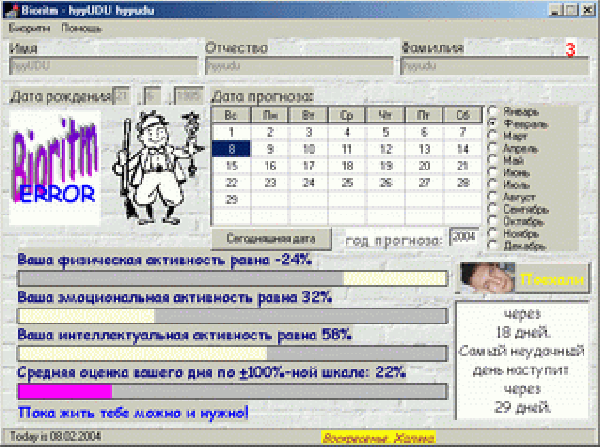Screen dimensions: 600x447
Task: Click the Отчество input field
Action: (299, 66)
